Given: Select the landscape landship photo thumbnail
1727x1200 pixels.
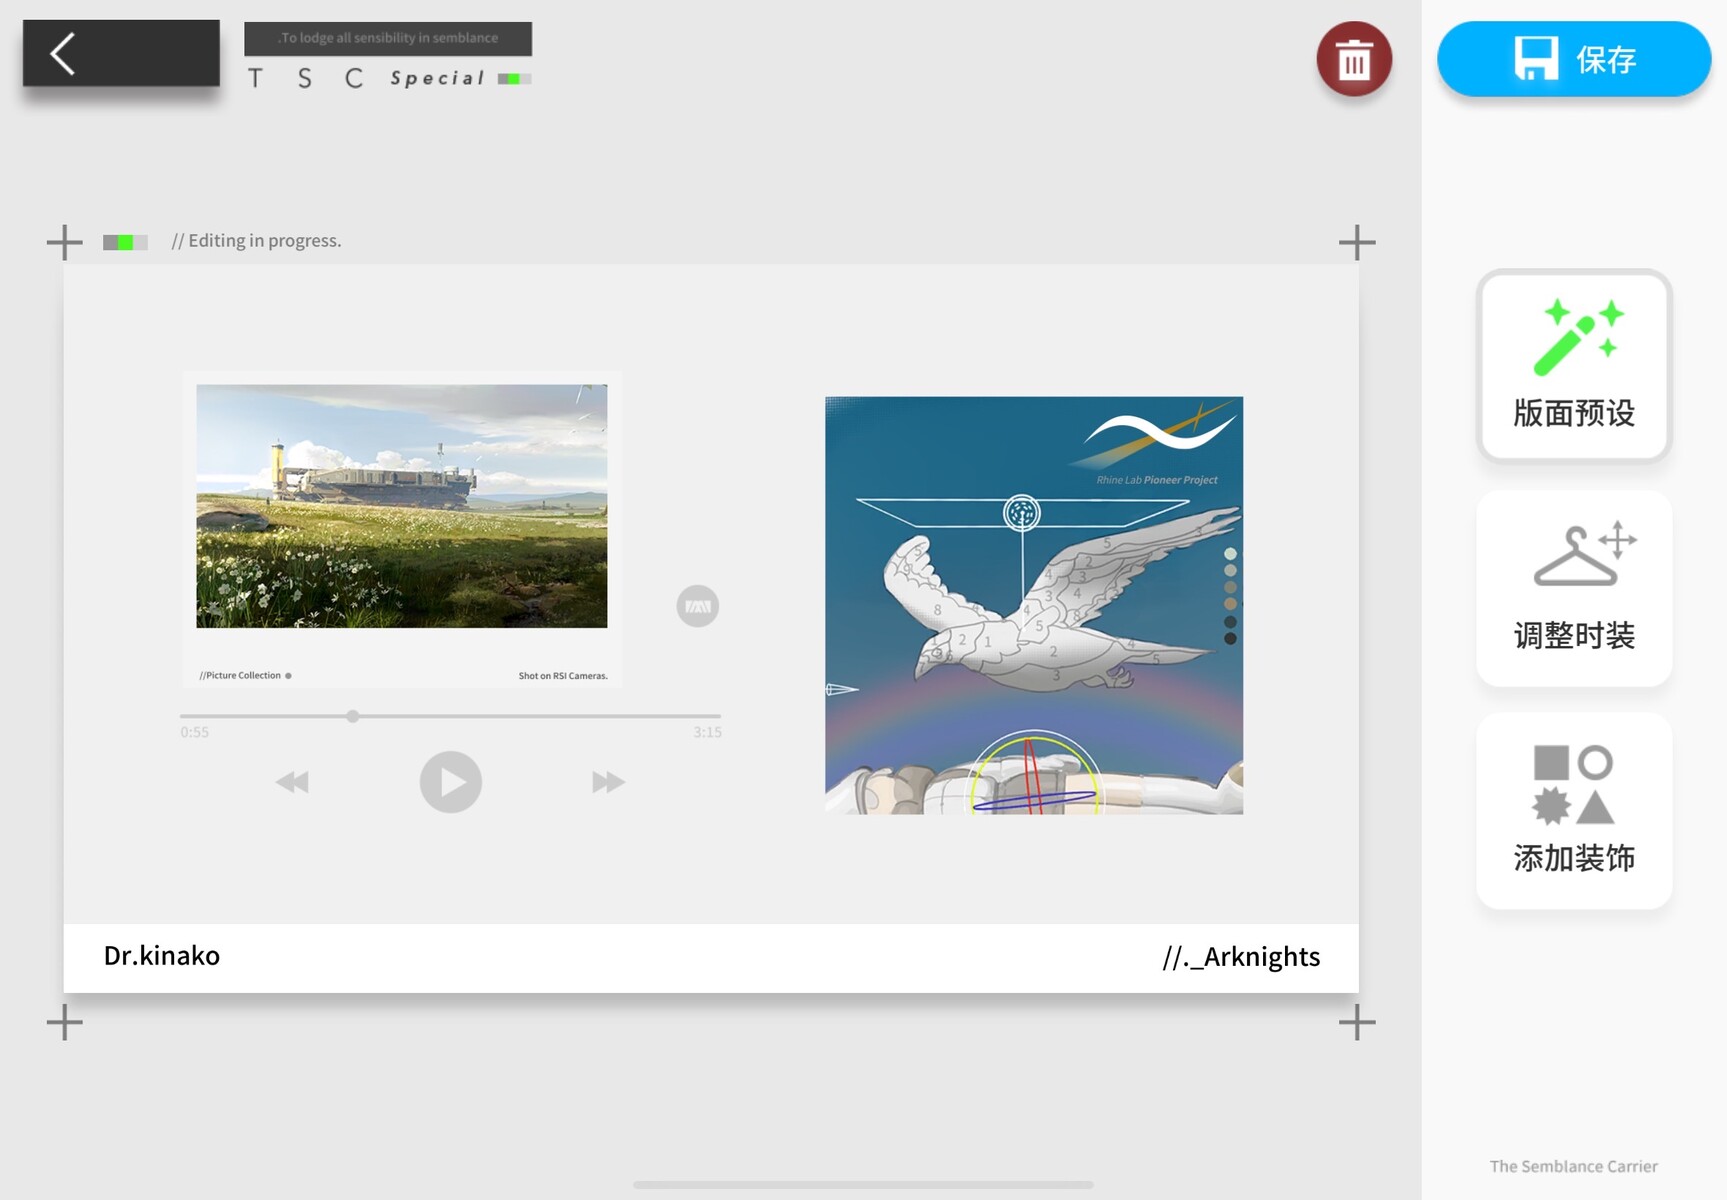Looking at the screenshot, I should 401,506.
